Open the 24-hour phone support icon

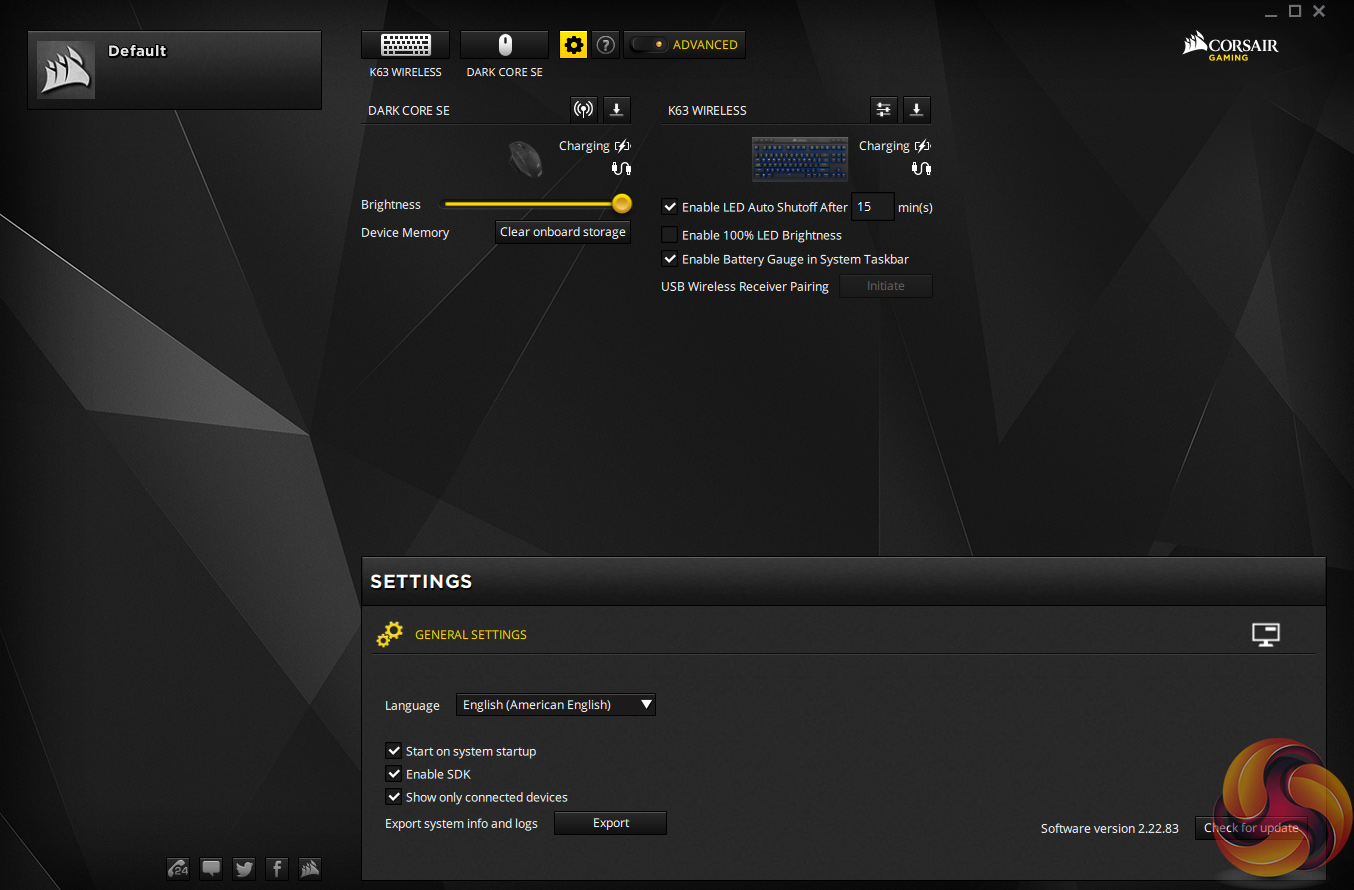[x=178, y=868]
